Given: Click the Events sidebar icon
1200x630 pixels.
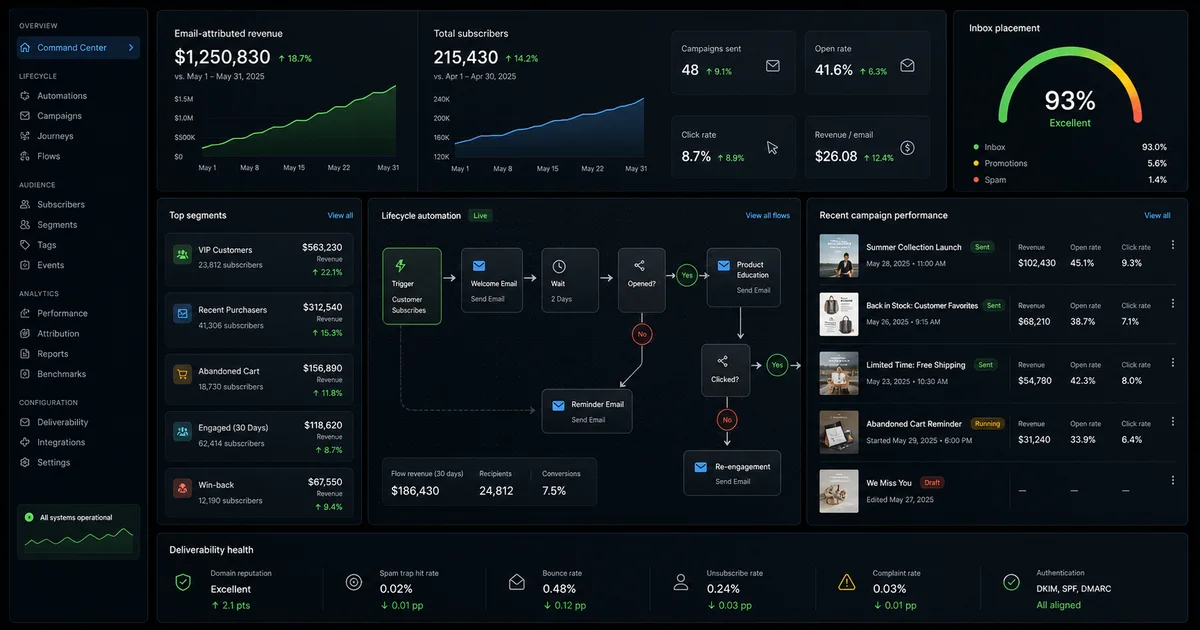Looking at the screenshot, I should coord(25,265).
